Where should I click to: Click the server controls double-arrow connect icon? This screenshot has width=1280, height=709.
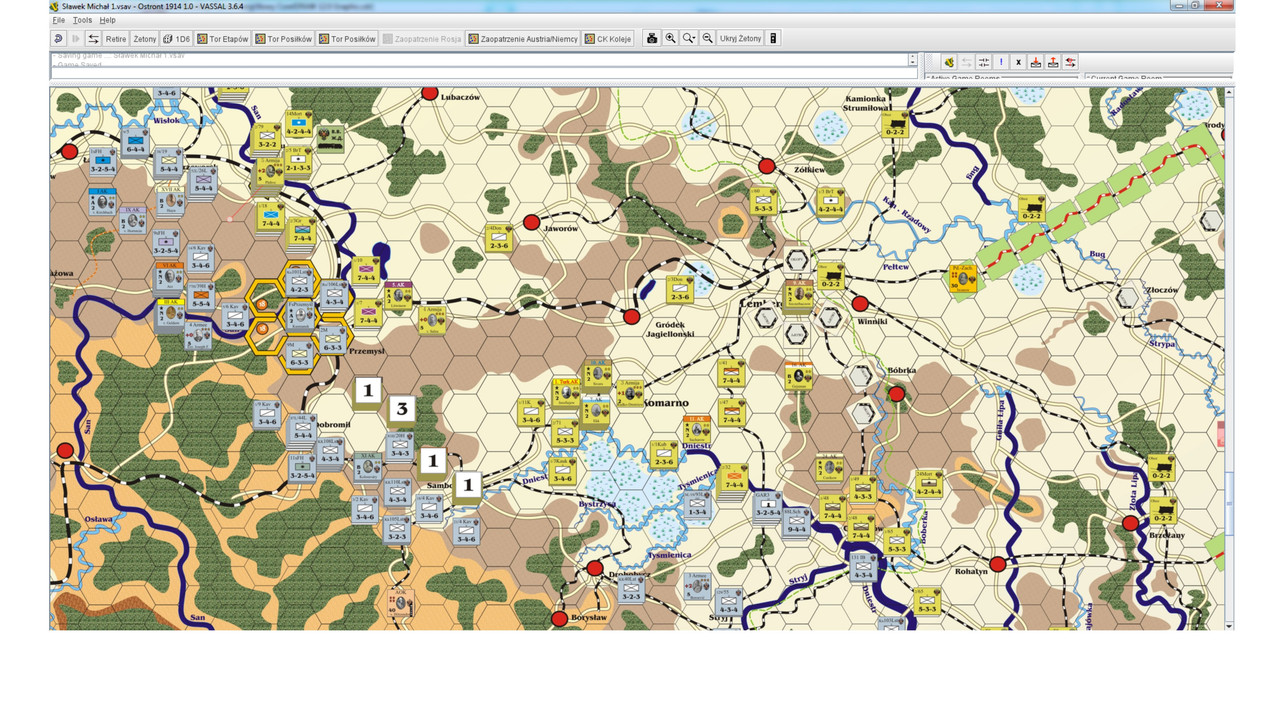tap(984, 62)
